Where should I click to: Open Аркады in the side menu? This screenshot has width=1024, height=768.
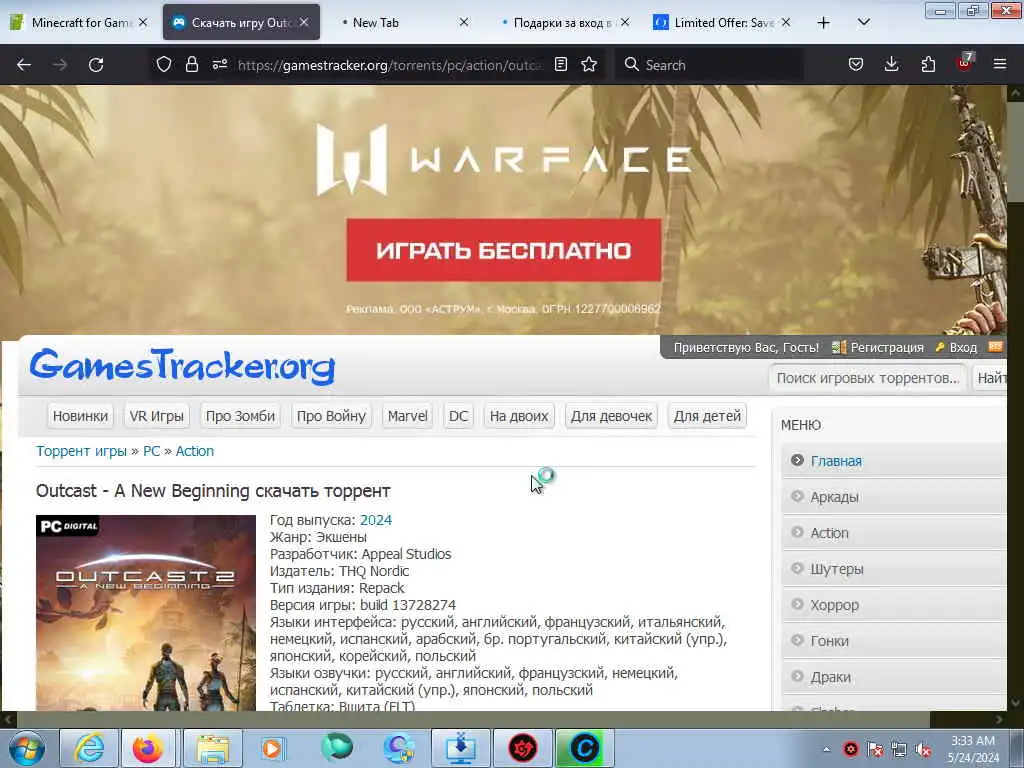coord(894,497)
